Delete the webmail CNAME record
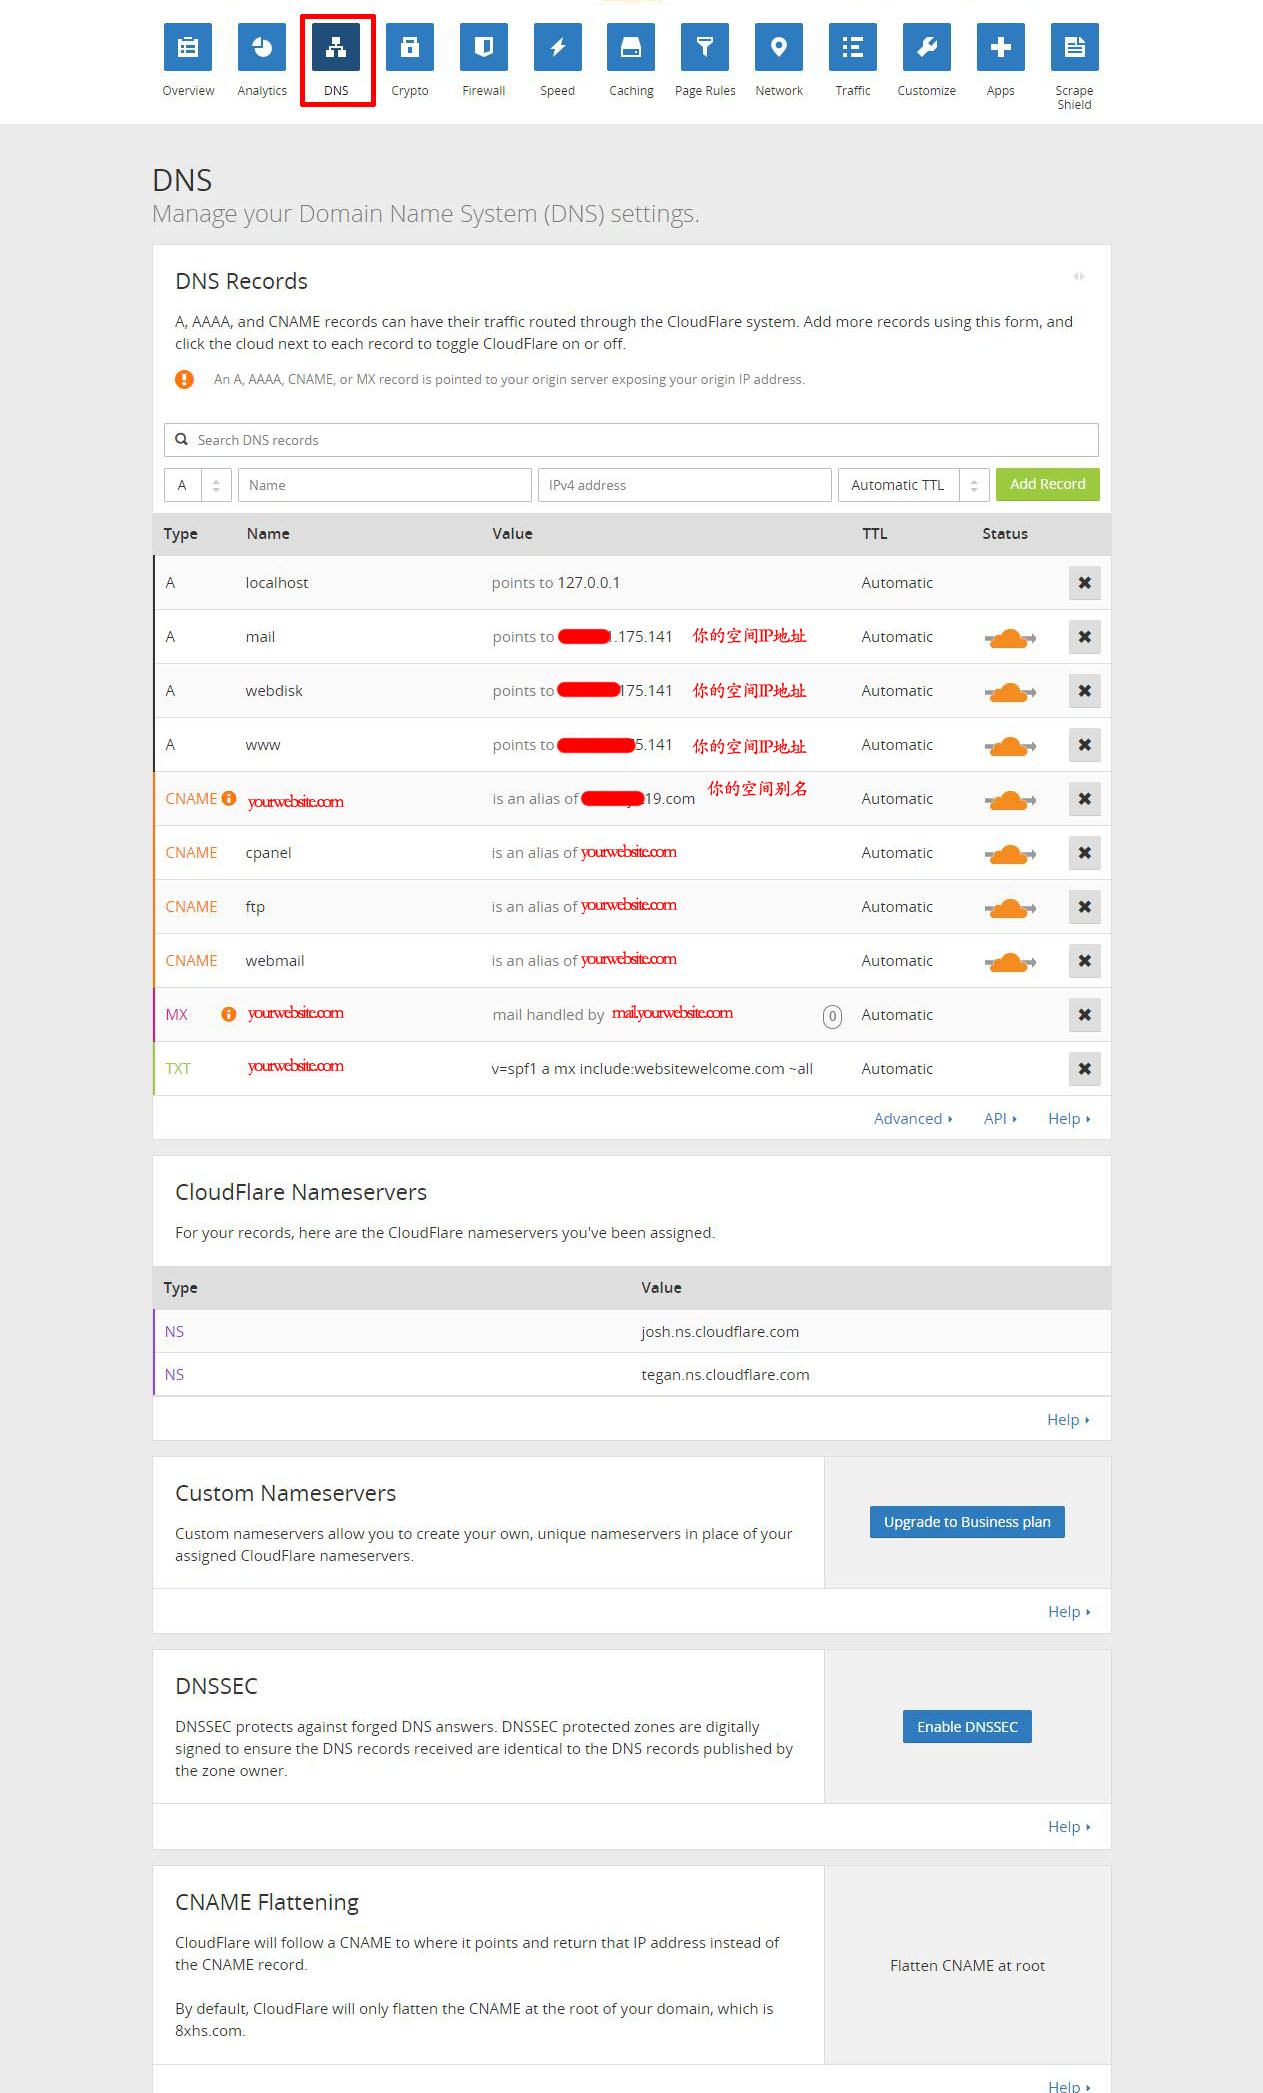1263x2093 pixels. click(x=1085, y=961)
